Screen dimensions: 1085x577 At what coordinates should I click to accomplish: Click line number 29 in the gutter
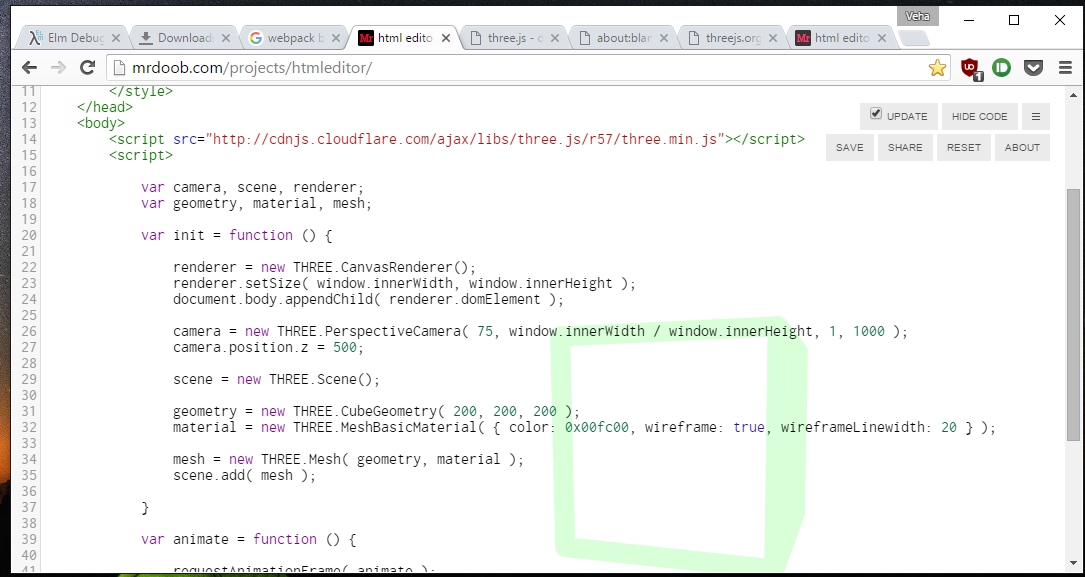28,379
